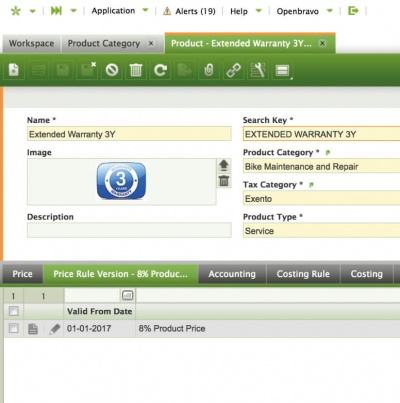The image size is (400, 403).
Task: Open the Accounting subtab
Action: [232, 274]
